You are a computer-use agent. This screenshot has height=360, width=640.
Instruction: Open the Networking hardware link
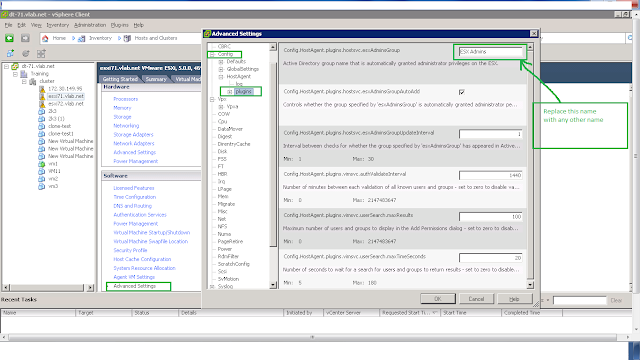pyautogui.click(x=126, y=126)
